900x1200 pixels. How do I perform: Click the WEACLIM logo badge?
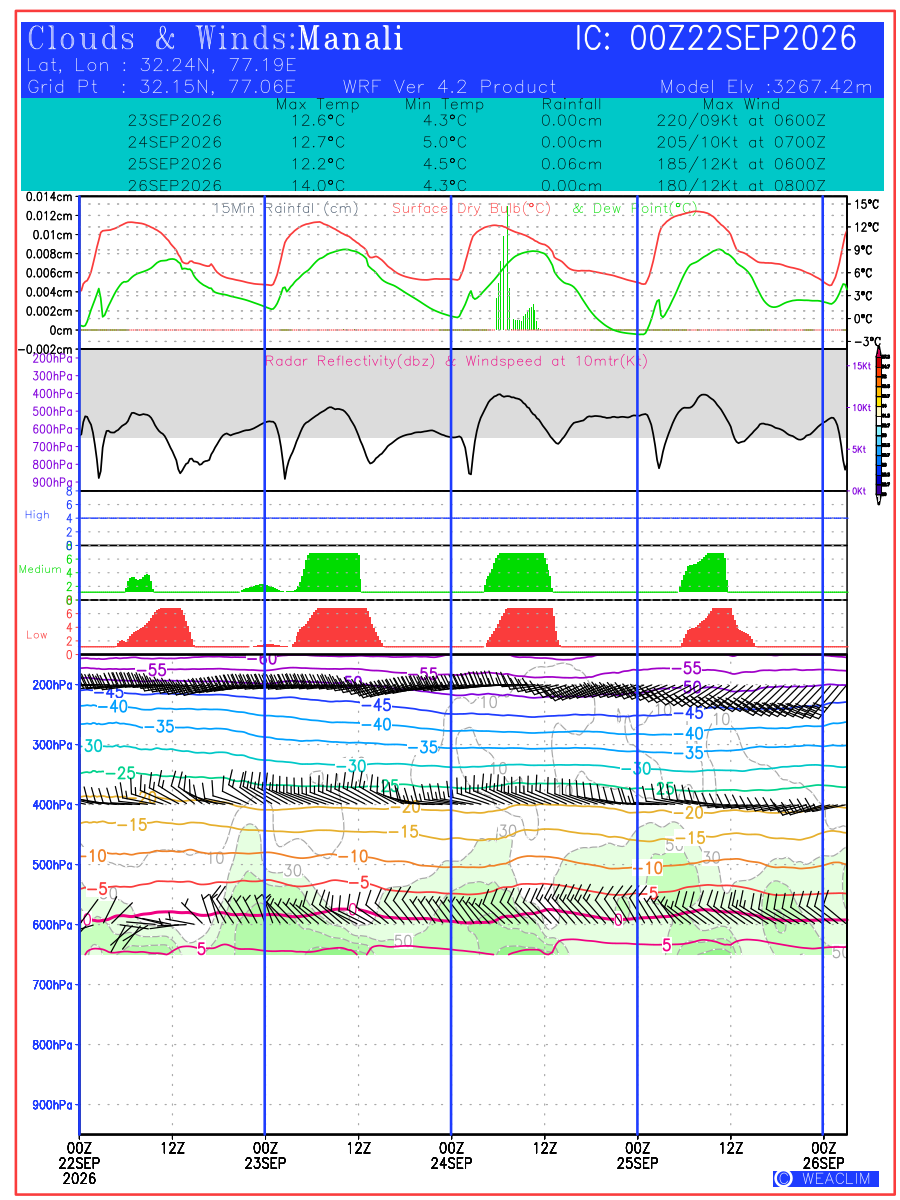click(826, 1178)
